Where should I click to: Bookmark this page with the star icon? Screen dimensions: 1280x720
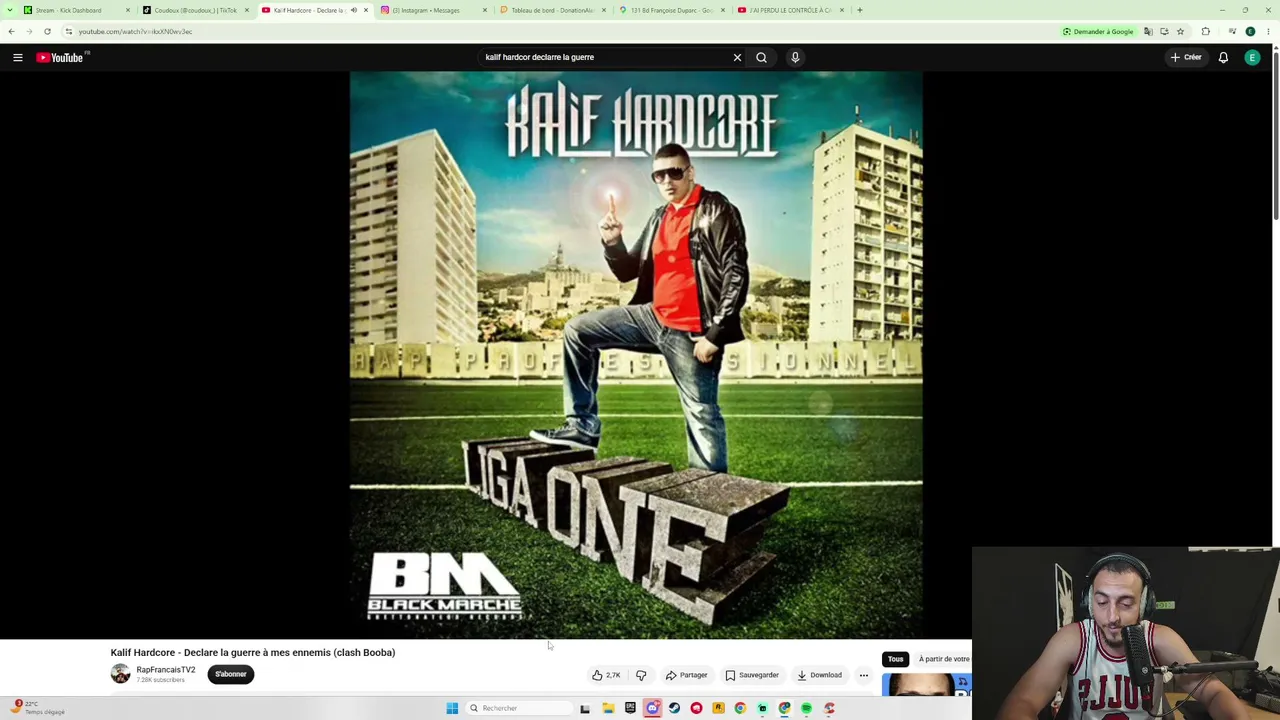pos(1180,32)
